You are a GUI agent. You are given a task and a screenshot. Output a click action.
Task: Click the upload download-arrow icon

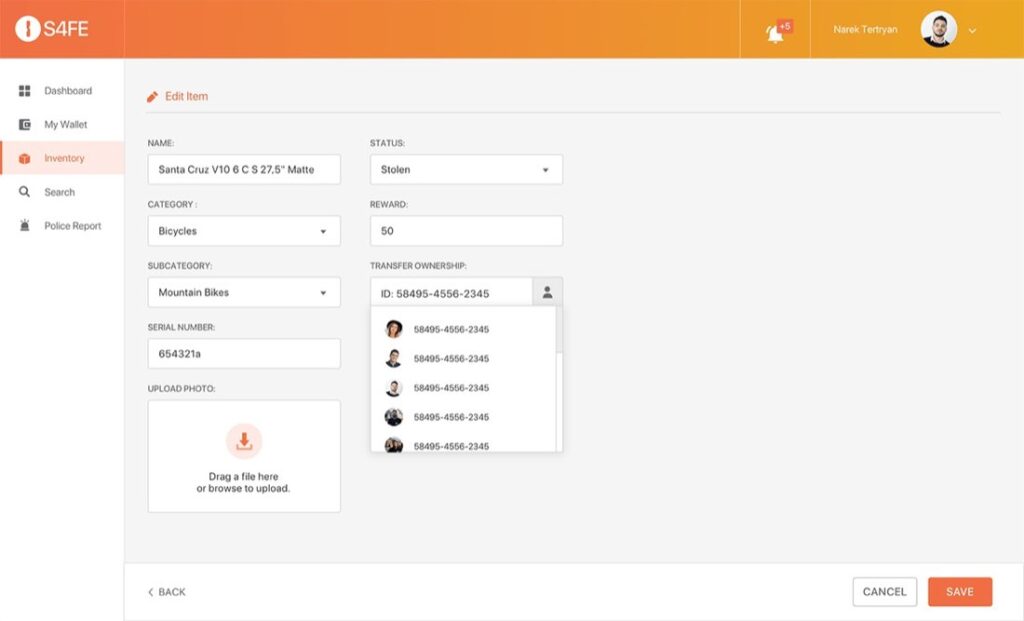point(244,441)
